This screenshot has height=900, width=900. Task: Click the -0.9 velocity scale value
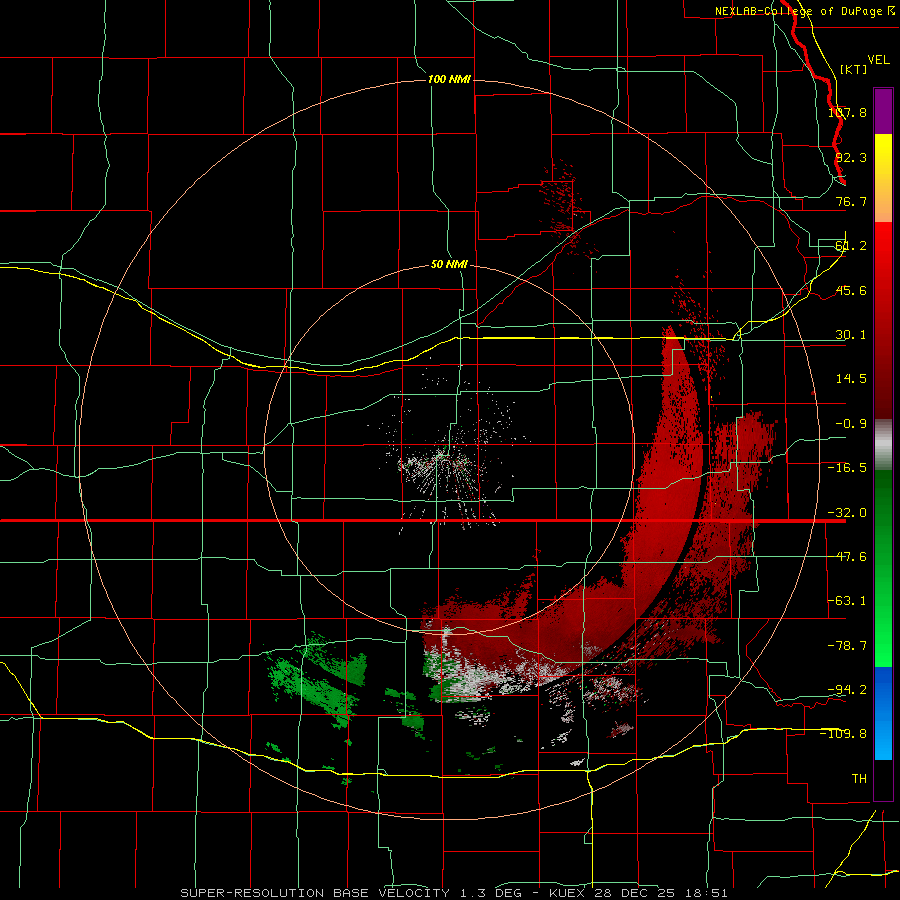[851, 424]
